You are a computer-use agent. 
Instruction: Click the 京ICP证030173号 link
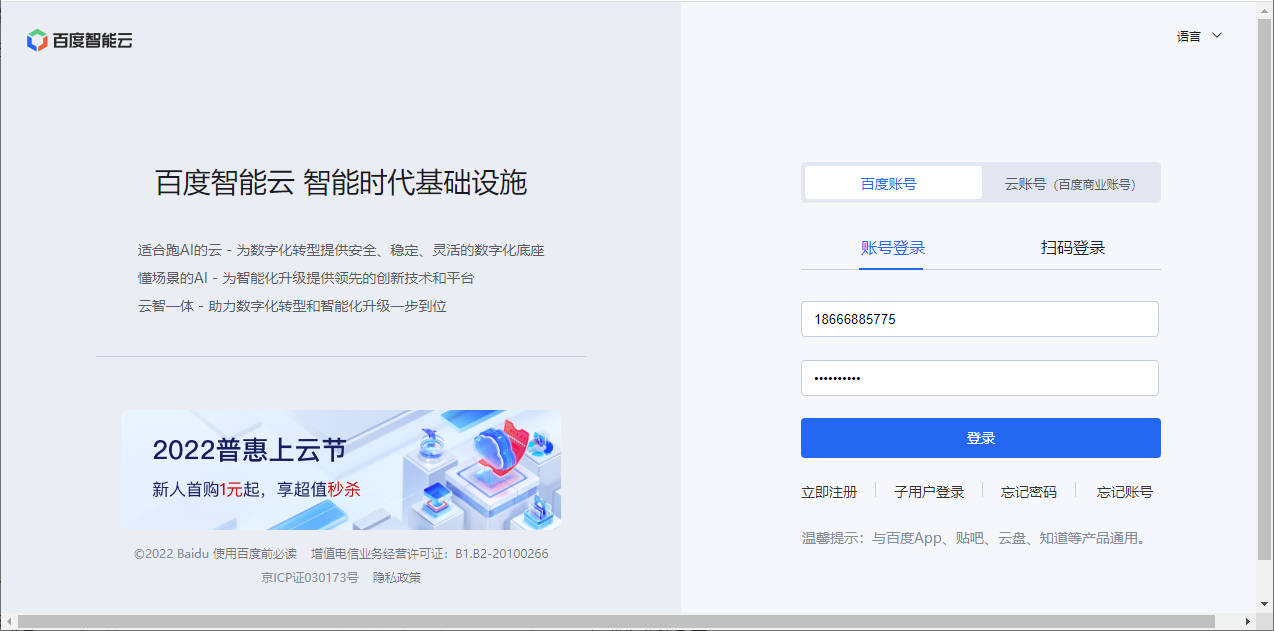coord(310,577)
